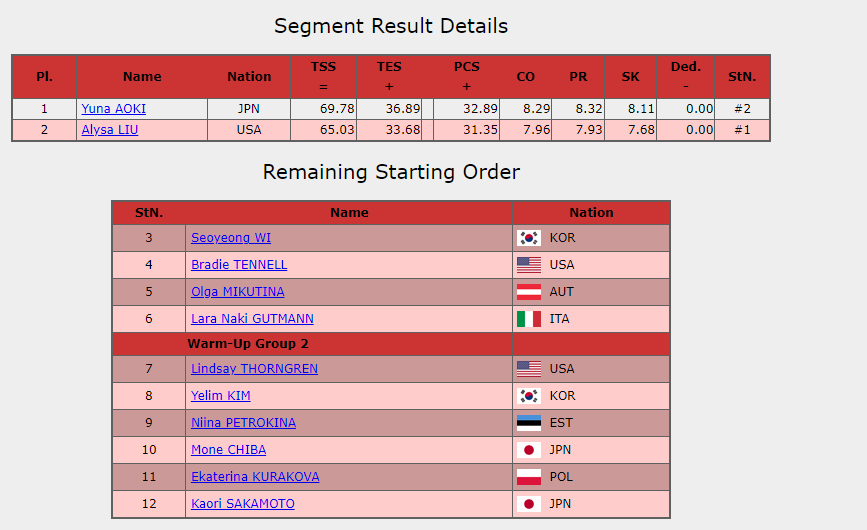Click the Ekaterina KURAKOVA name link
This screenshot has height=530, width=867.
[x=255, y=477]
